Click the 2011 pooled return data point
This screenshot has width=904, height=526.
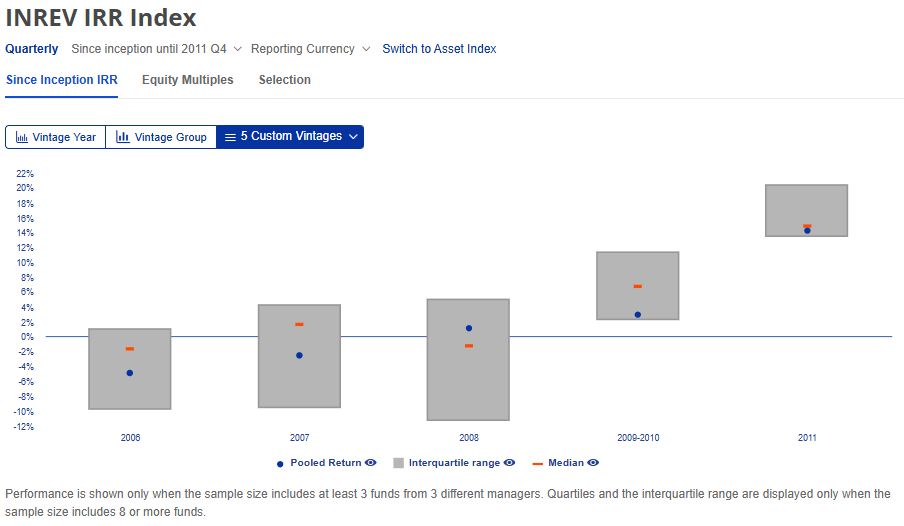click(x=807, y=231)
